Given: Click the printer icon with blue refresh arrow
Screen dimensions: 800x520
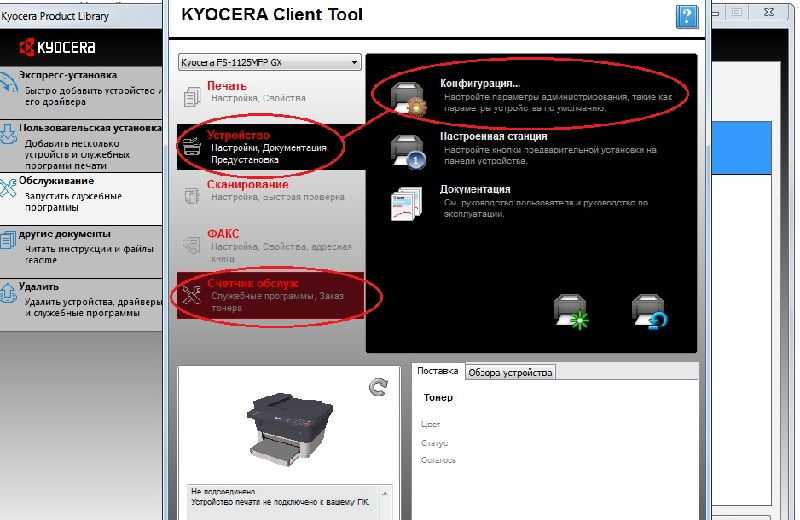Looking at the screenshot, I should click(x=649, y=312).
